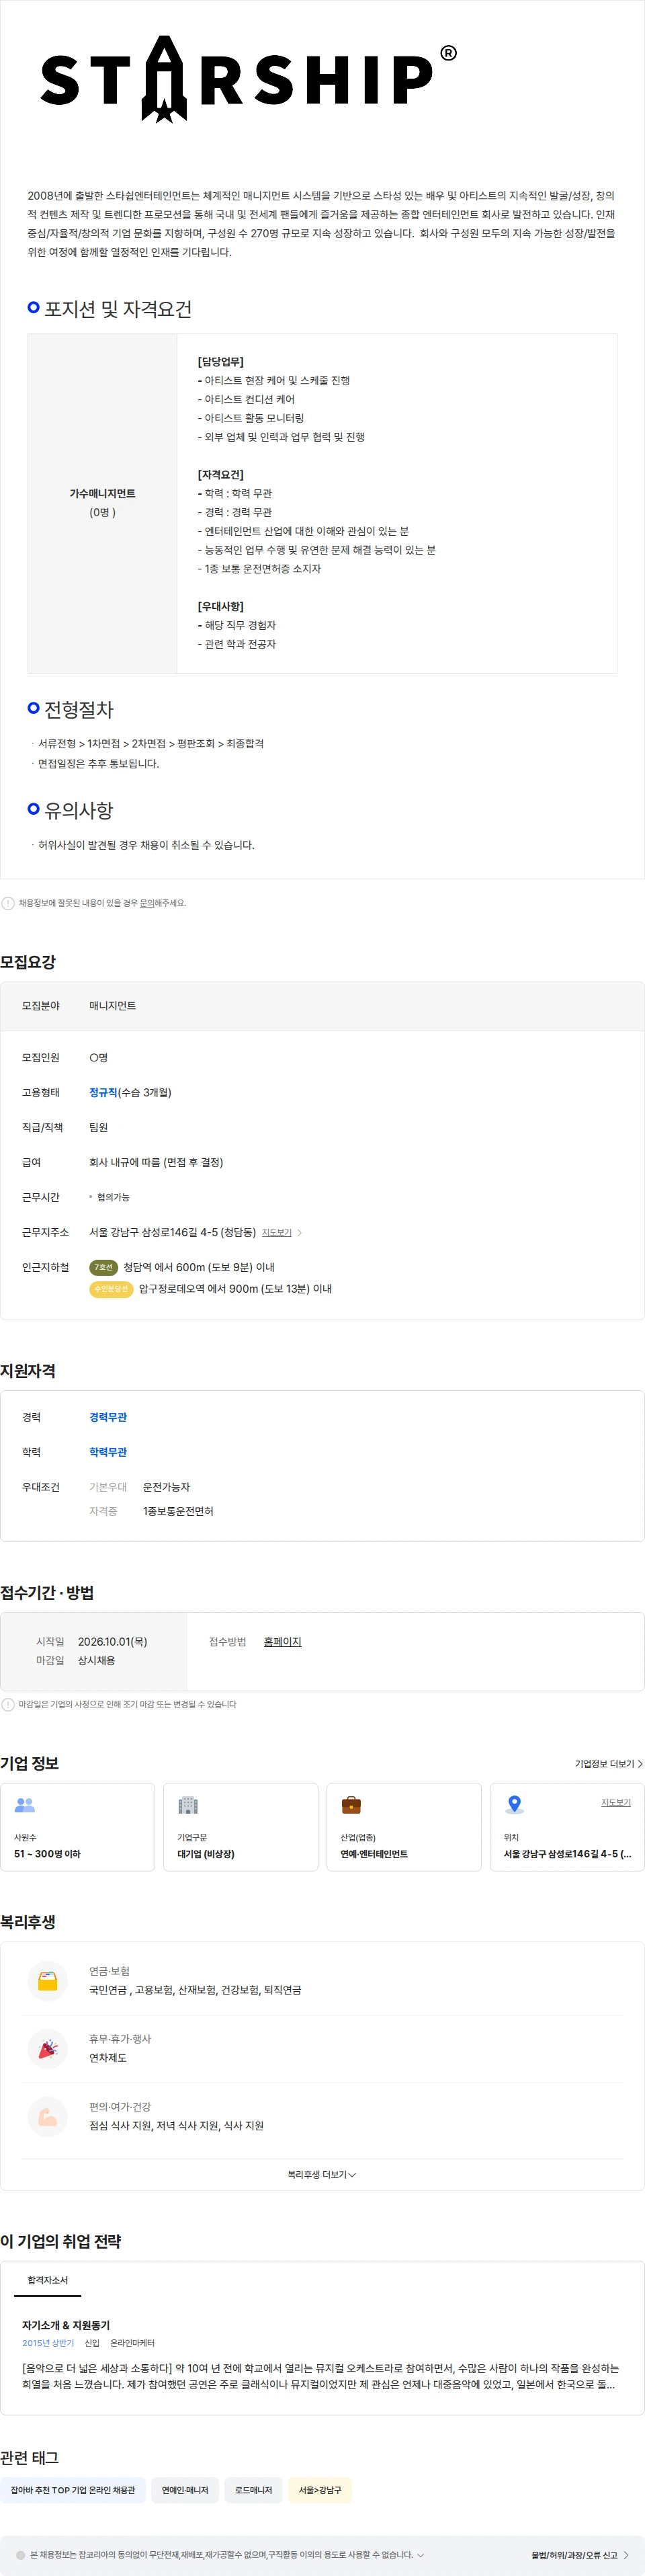Click the 팀원 rank text
Image resolution: width=645 pixels, height=2576 pixels.
coord(98,1127)
